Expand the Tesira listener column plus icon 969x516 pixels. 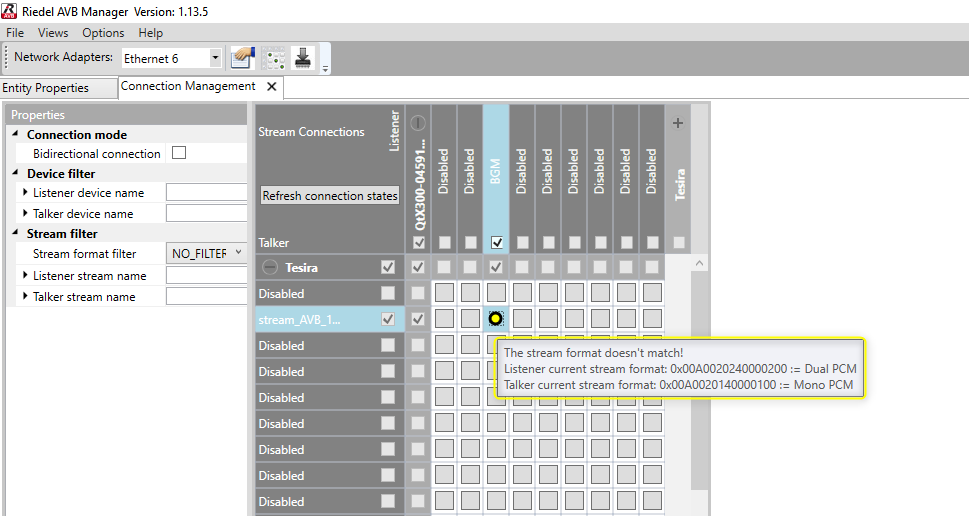click(x=678, y=123)
